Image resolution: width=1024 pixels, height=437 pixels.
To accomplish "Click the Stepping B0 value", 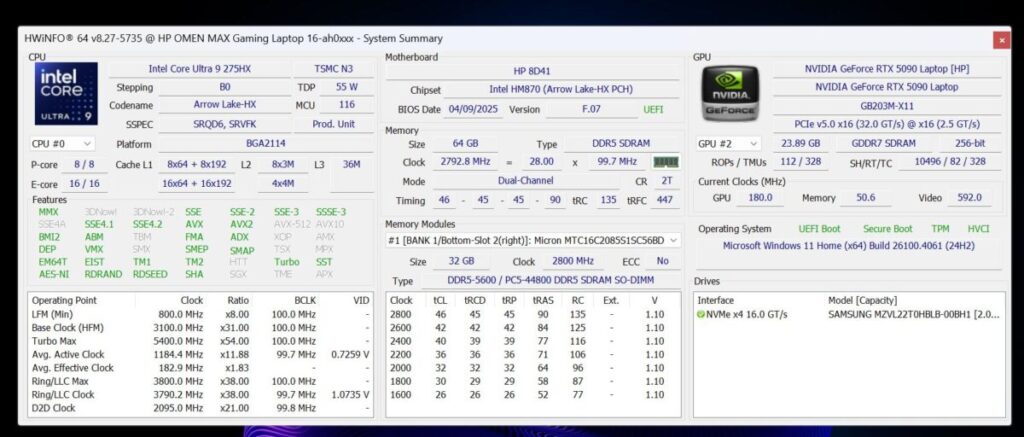I will point(225,87).
